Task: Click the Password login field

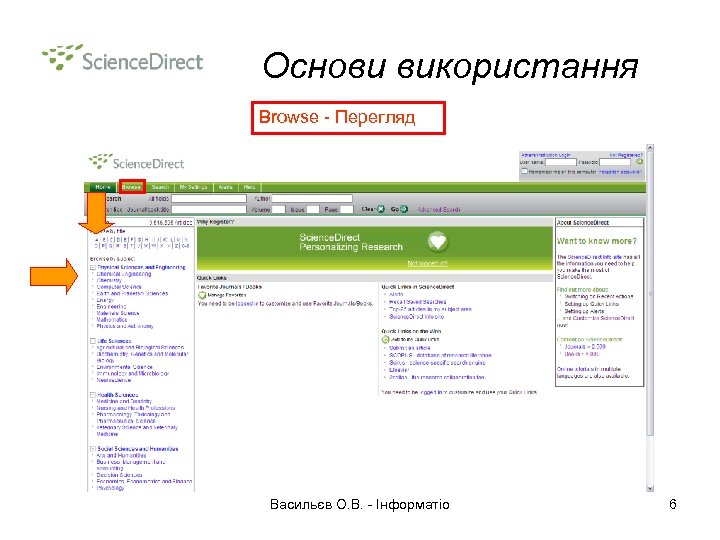Action: (x=615, y=162)
